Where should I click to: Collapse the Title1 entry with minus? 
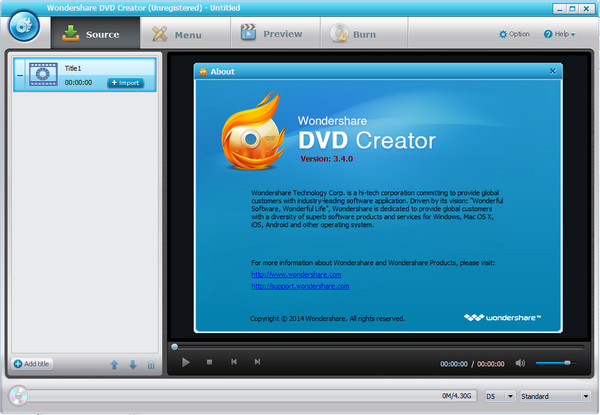(x=20, y=75)
